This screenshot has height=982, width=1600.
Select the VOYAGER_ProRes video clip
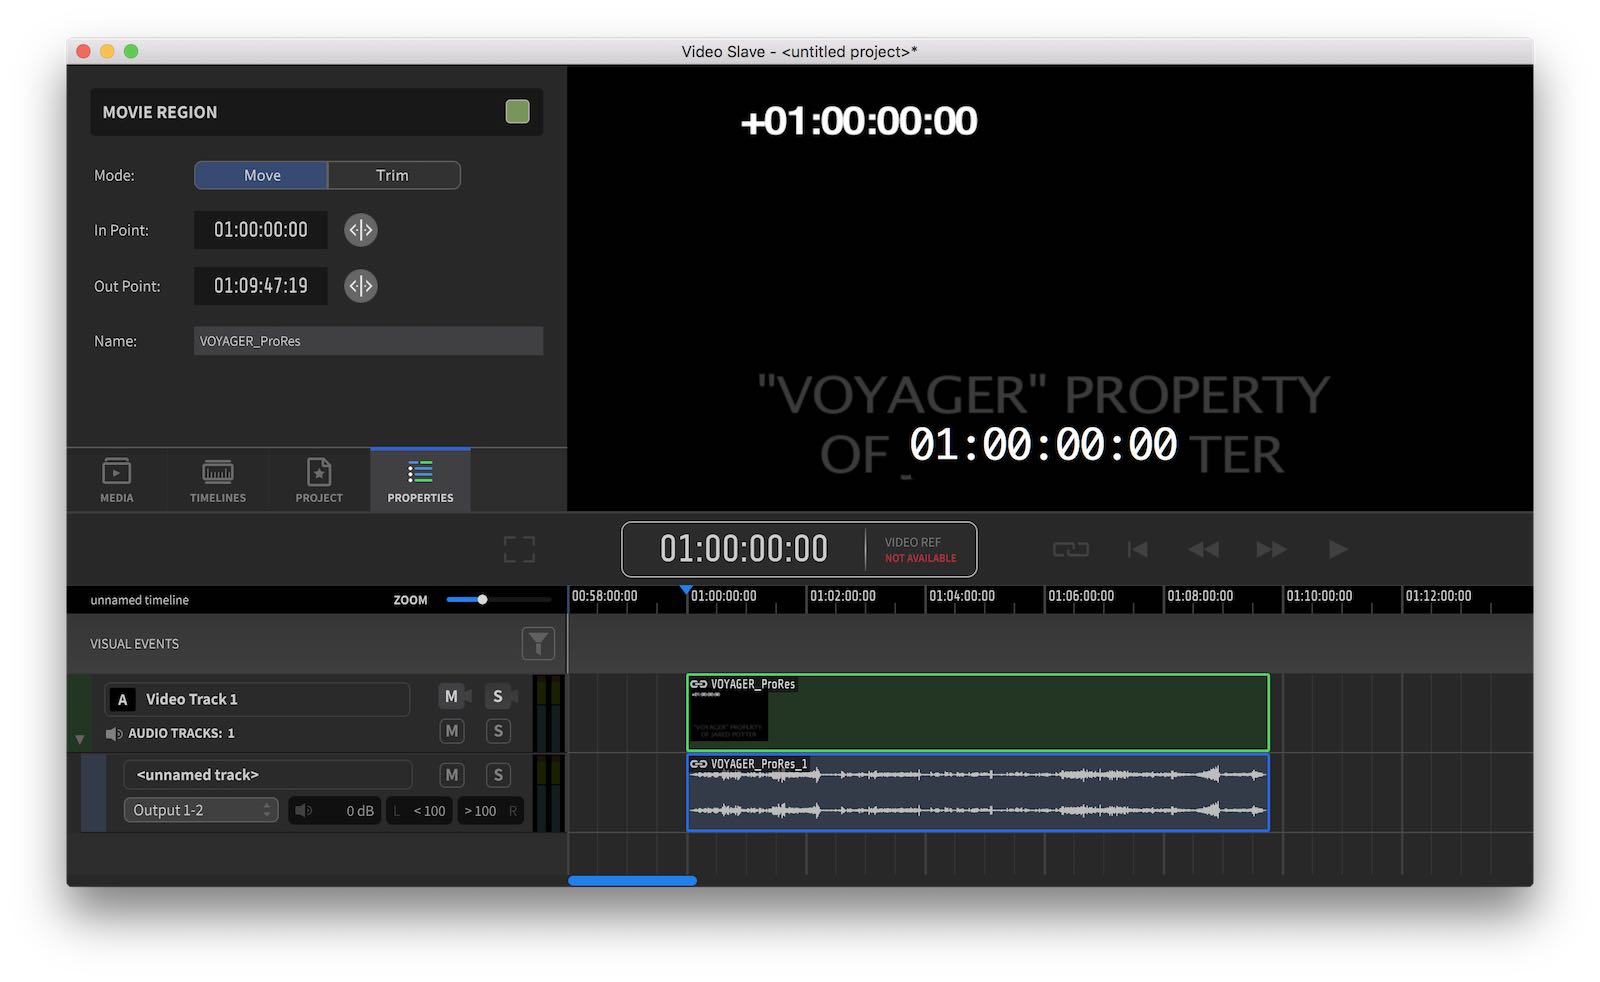pos(978,712)
